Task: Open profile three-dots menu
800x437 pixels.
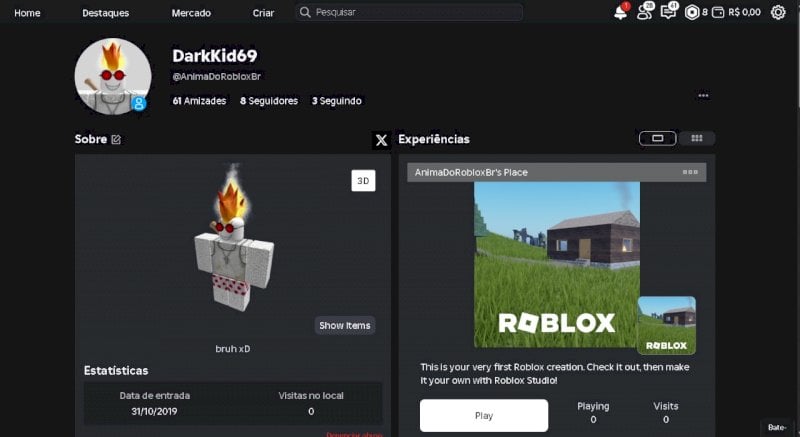Action: click(x=703, y=95)
